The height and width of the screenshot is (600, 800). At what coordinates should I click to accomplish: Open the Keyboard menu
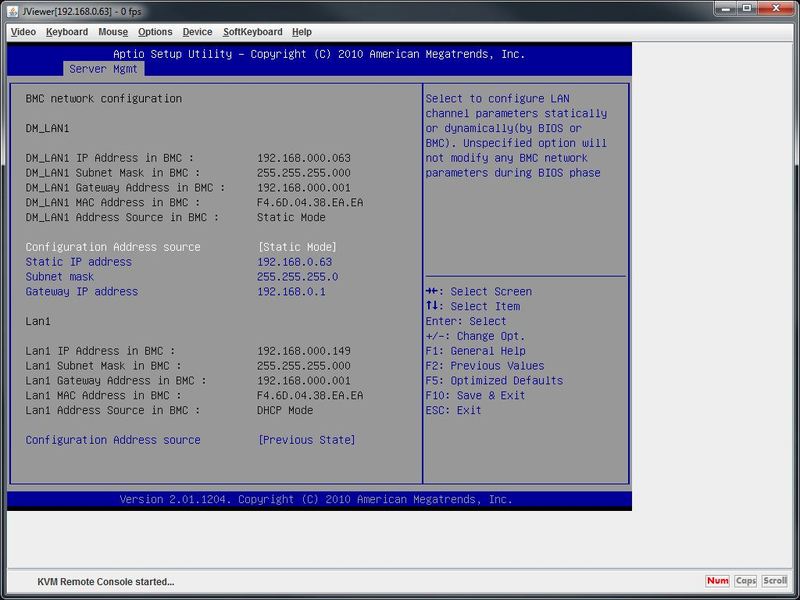pyautogui.click(x=67, y=32)
